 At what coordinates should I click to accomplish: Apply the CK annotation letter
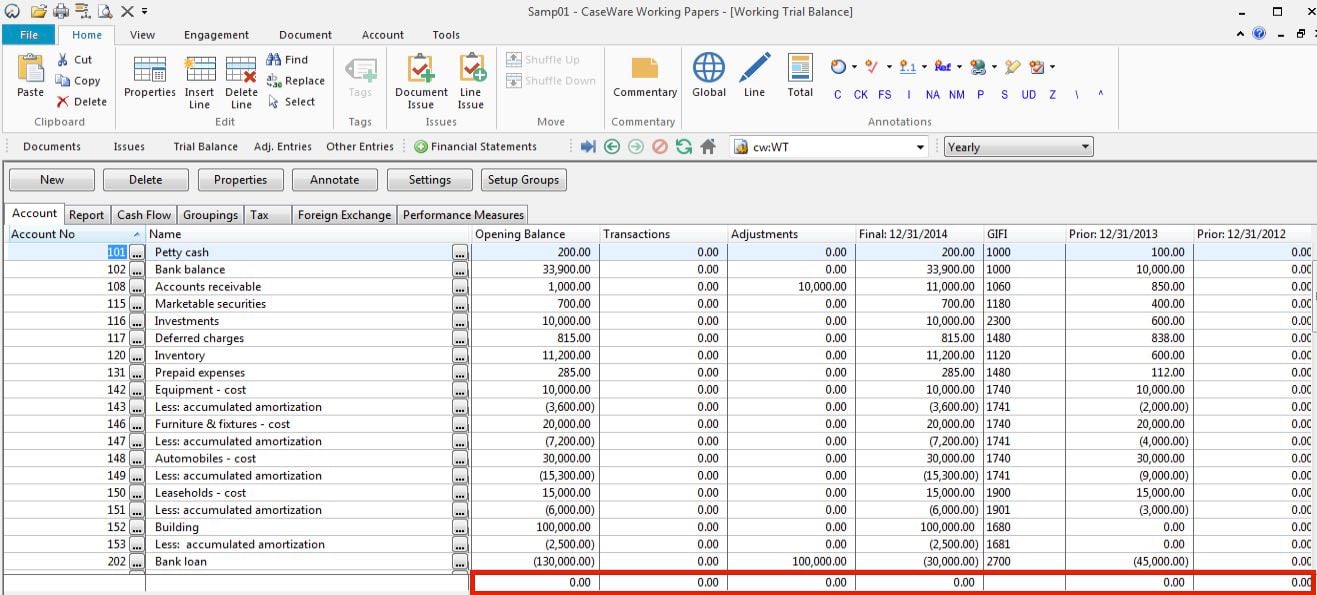click(x=860, y=94)
